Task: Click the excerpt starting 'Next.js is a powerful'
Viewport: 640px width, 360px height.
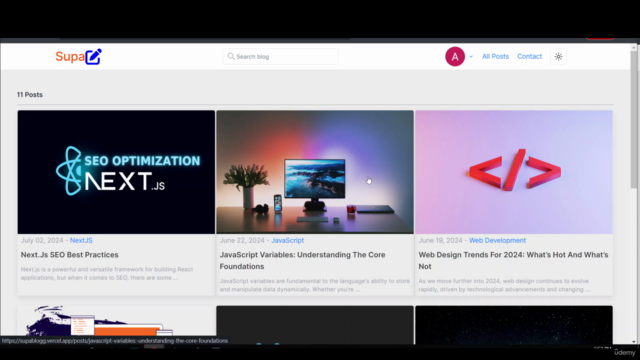Action: pos(107,273)
